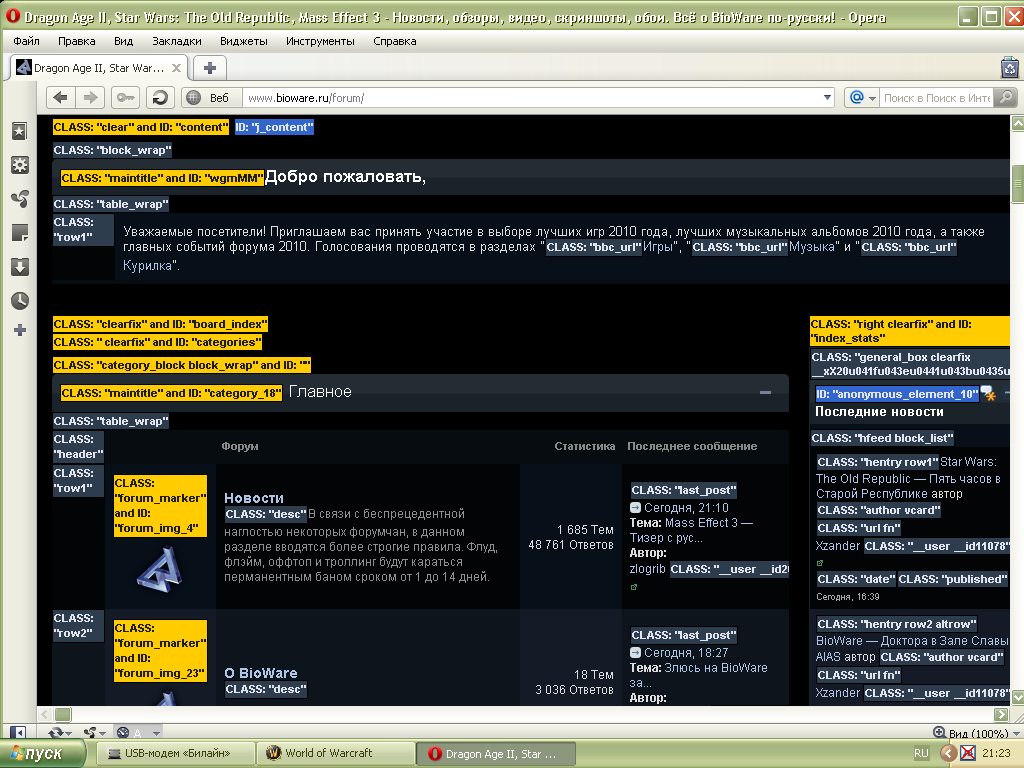Go back with the Back arrow
1024x768 pixels.
click(x=61, y=98)
